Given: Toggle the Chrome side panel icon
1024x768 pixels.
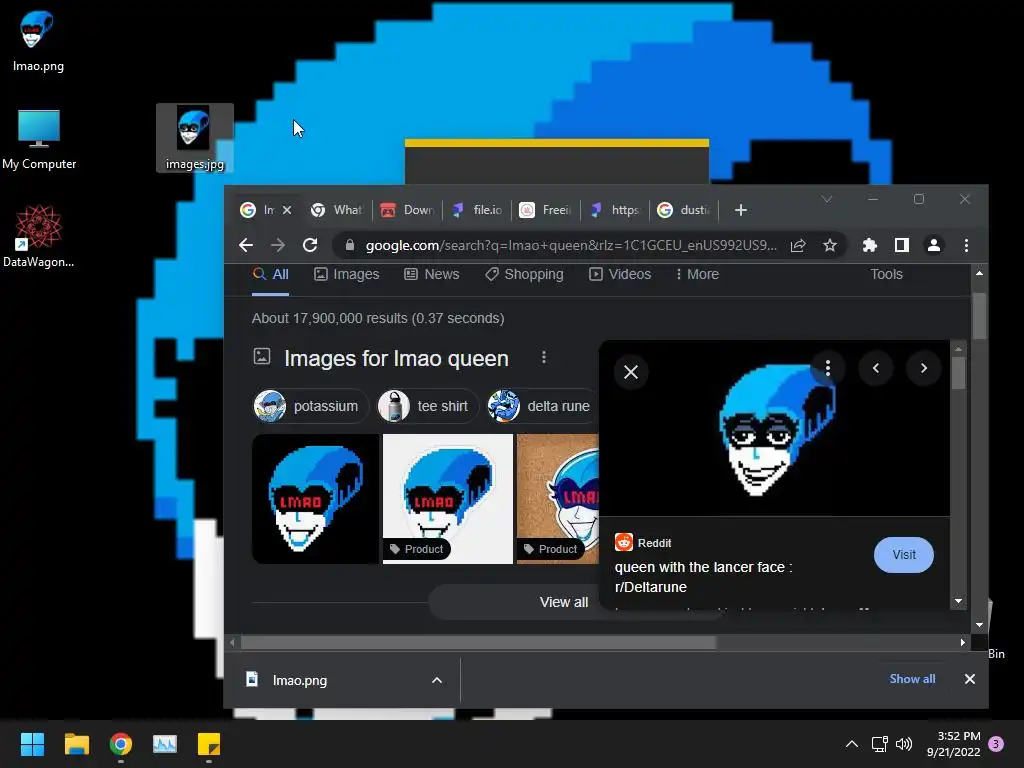Looking at the screenshot, I should pos(902,246).
